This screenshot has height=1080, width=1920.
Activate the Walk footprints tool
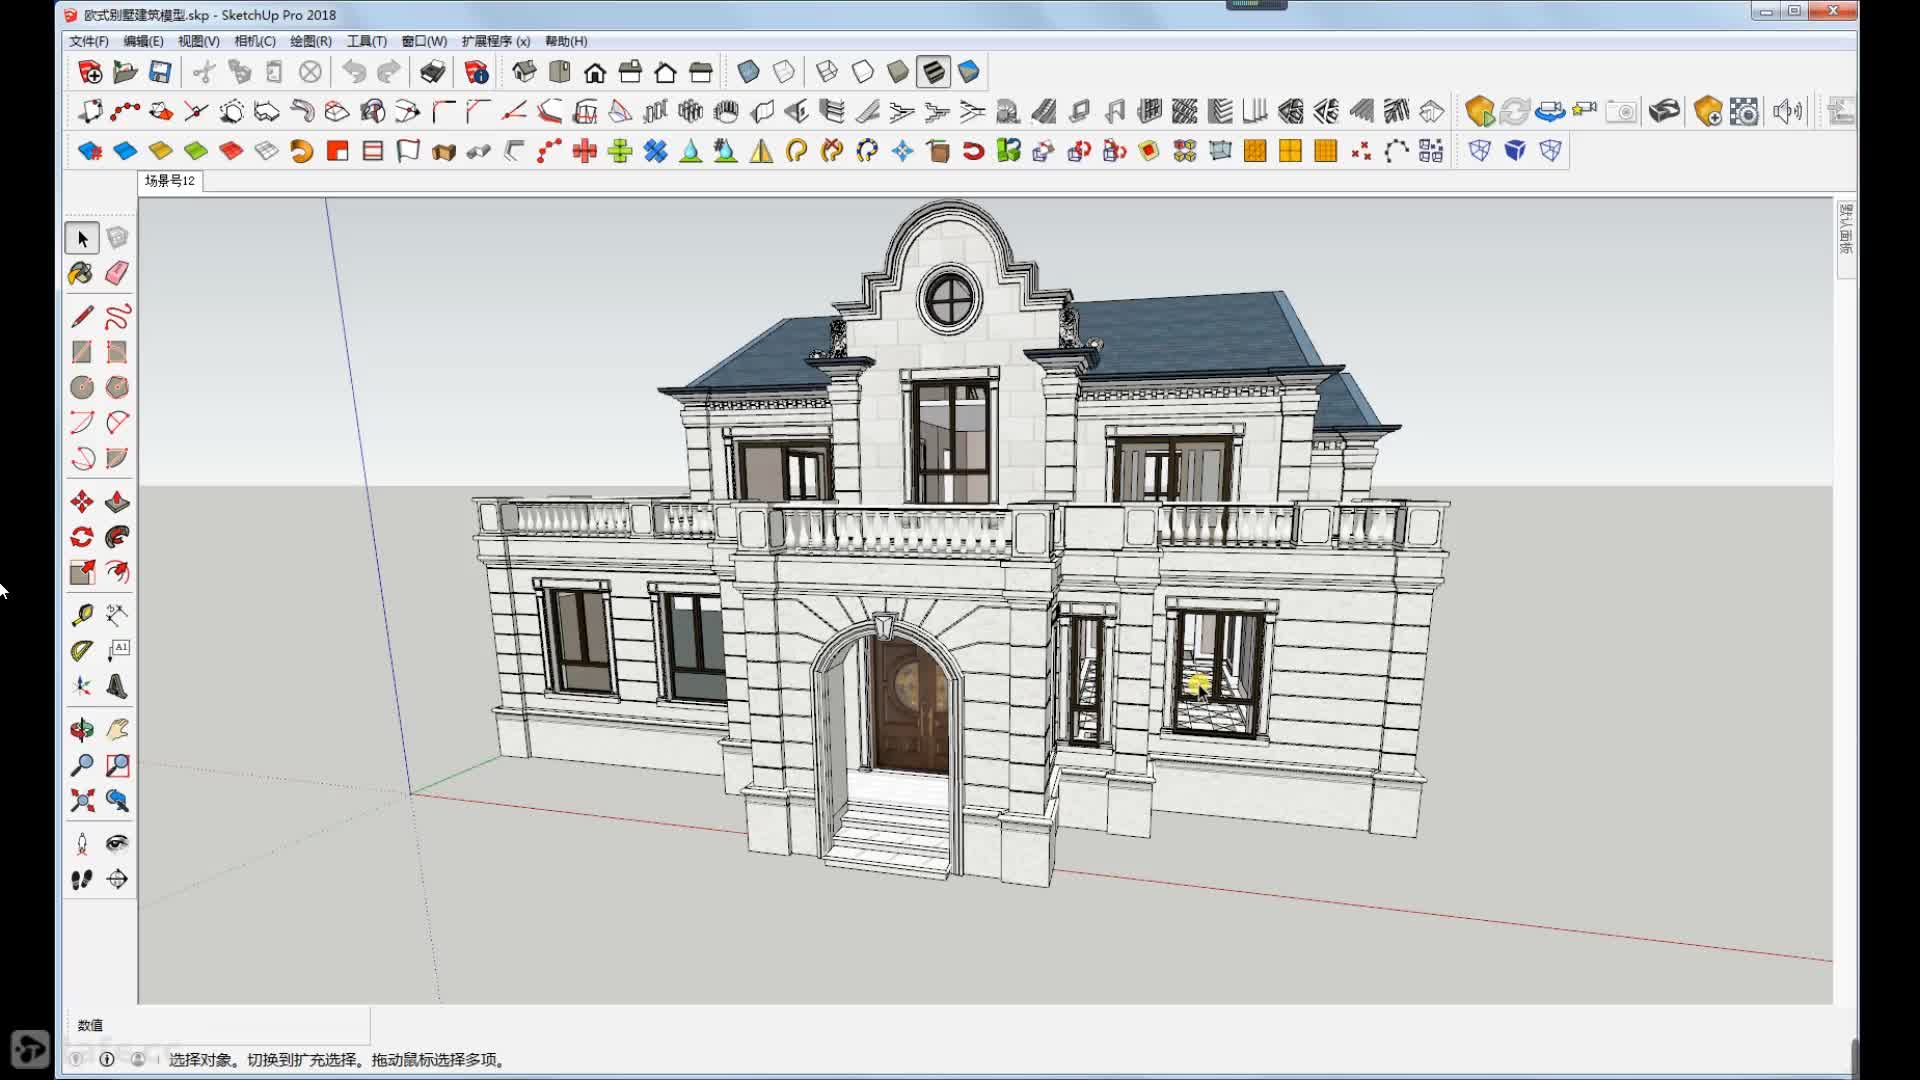click(82, 879)
